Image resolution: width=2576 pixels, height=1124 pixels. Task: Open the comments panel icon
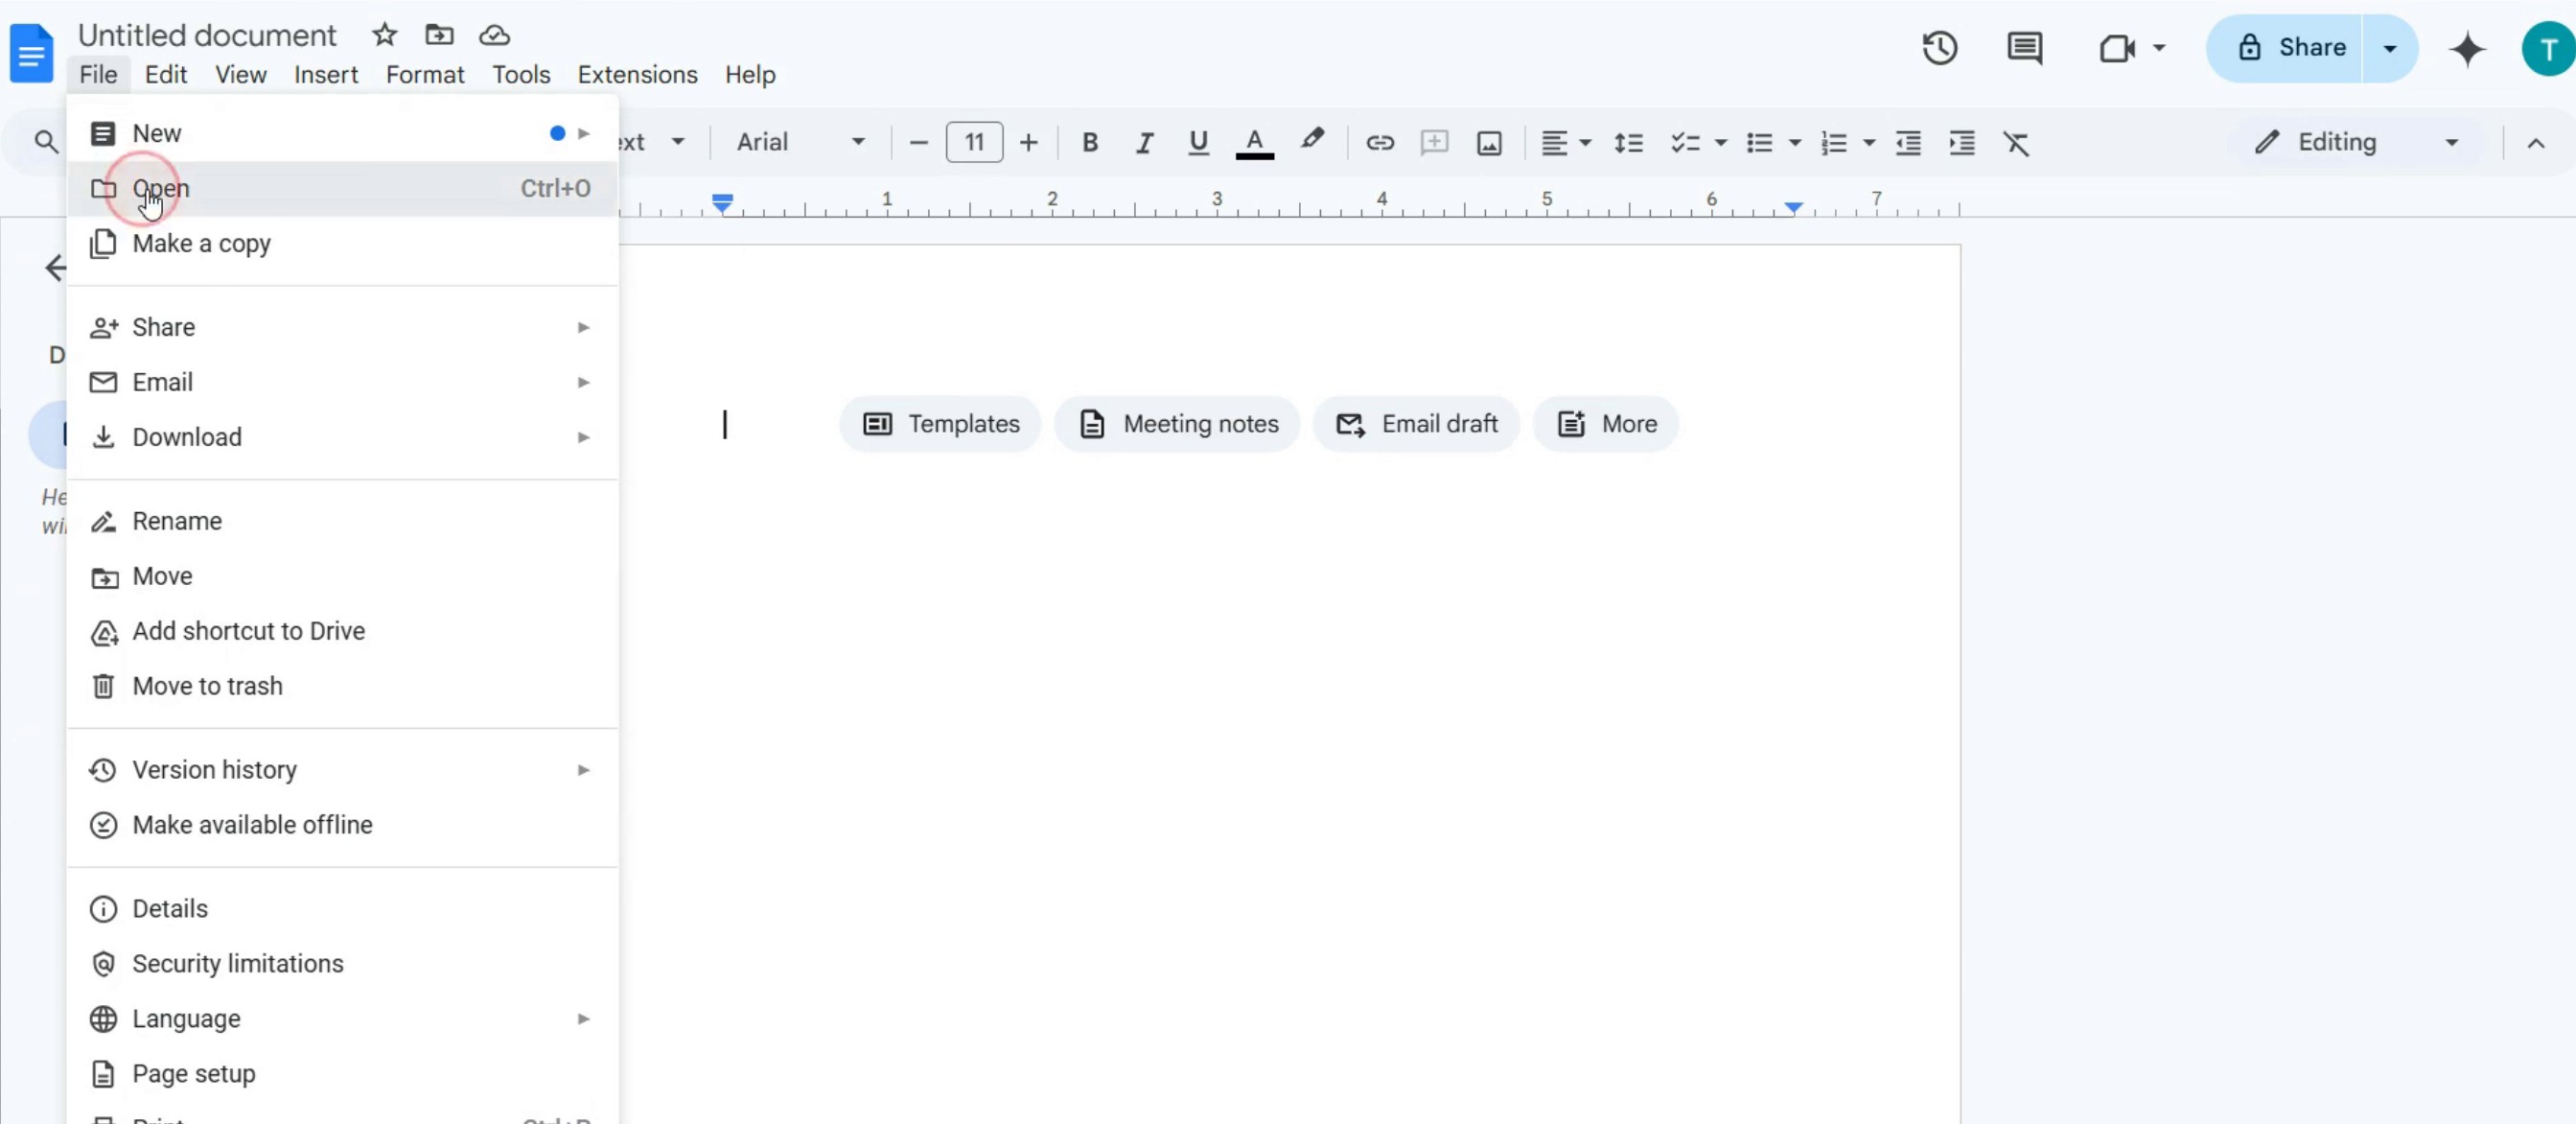tap(2024, 48)
